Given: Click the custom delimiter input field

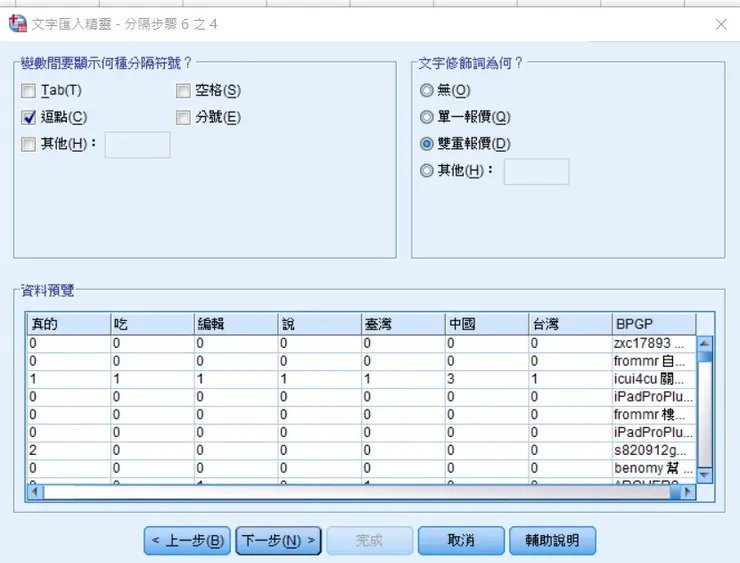Looking at the screenshot, I should [x=137, y=145].
